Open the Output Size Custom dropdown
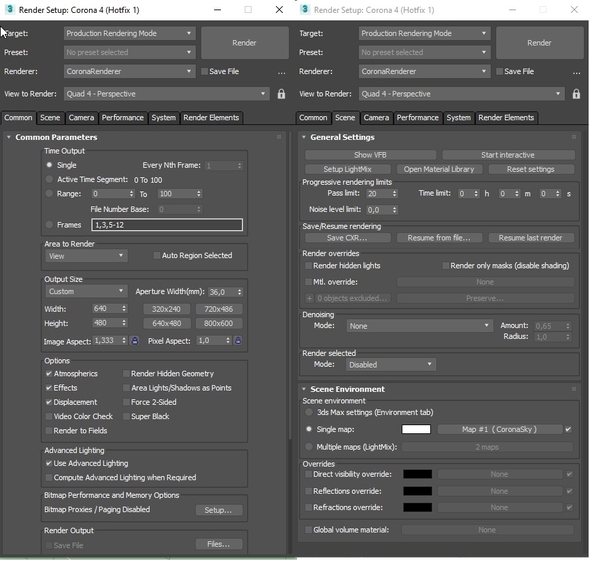Screen dimensions: 590x561 (86, 291)
